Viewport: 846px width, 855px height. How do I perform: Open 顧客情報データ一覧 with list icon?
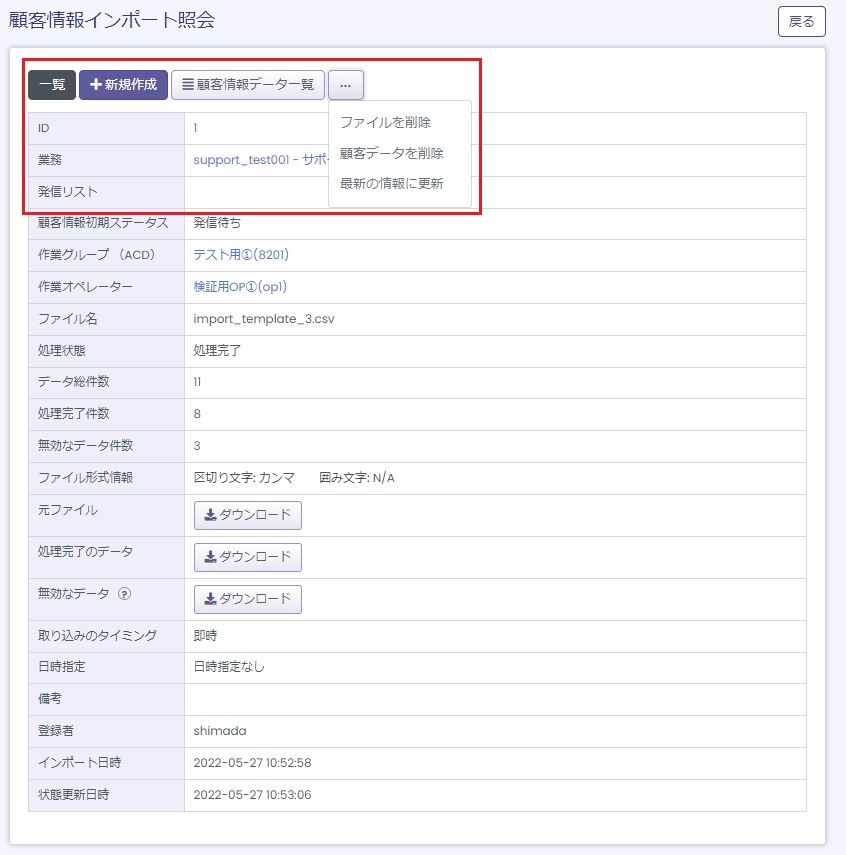[248, 85]
